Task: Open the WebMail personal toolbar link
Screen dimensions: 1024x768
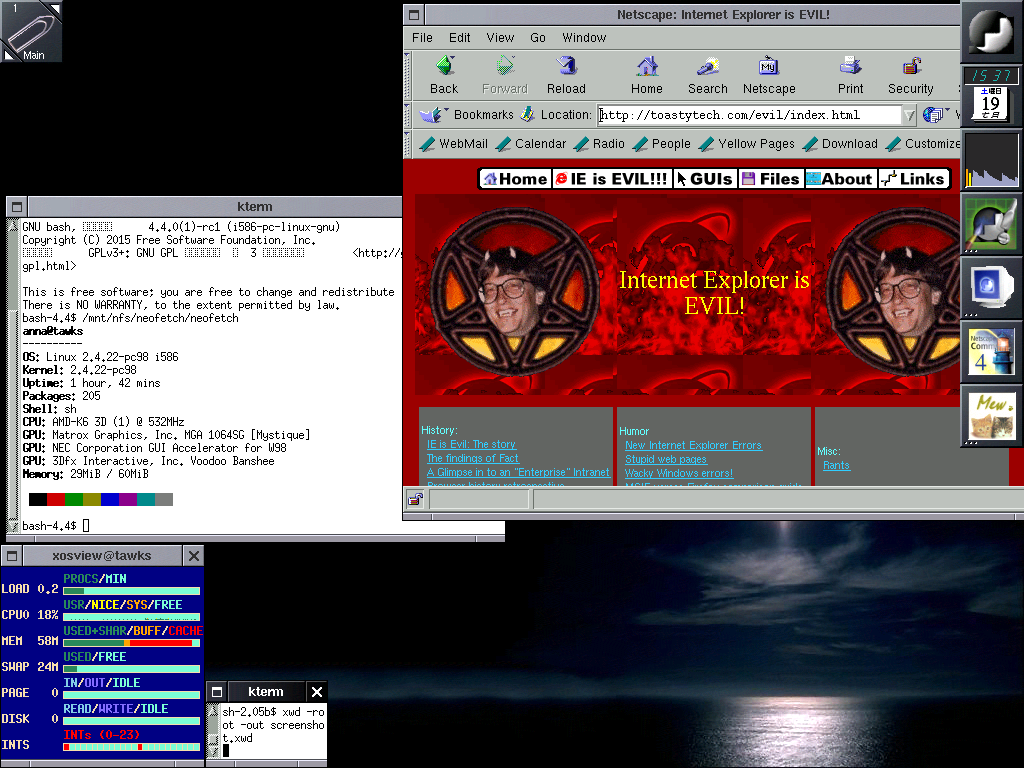Action: (454, 144)
